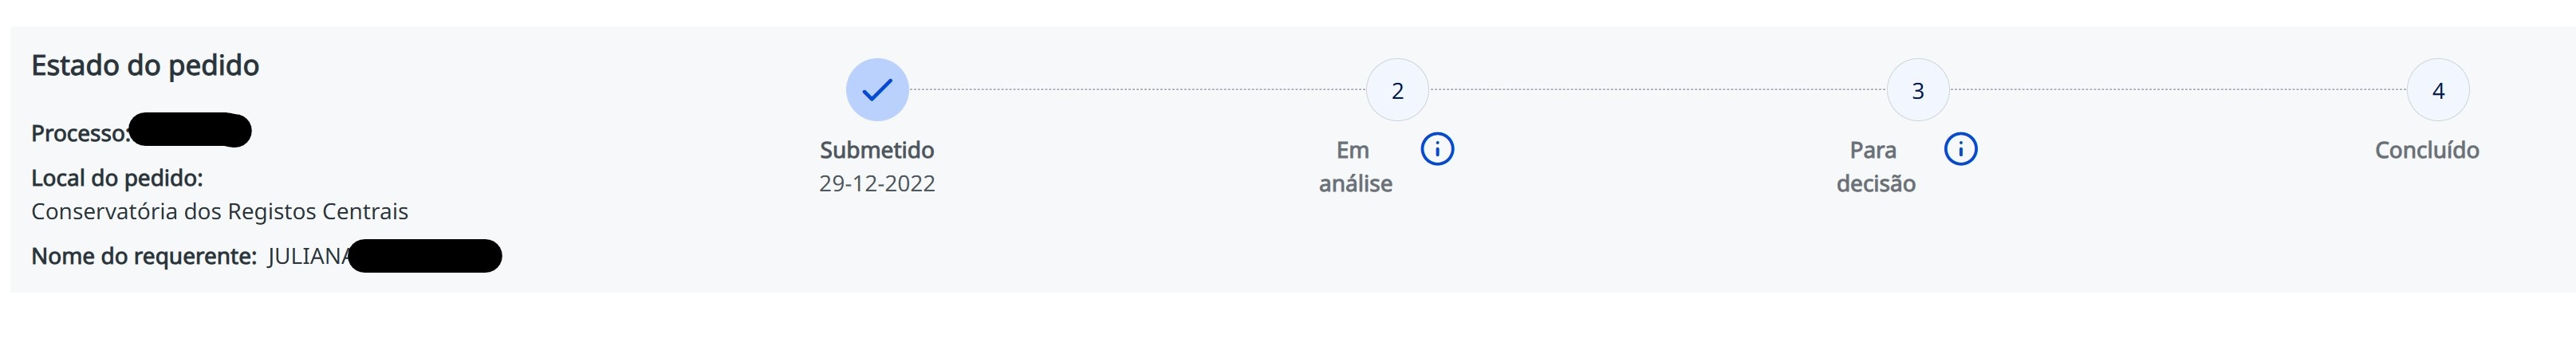Click the info icon beside Em análise
This screenshot has width=2576, height=350.
click(1437, 149)
